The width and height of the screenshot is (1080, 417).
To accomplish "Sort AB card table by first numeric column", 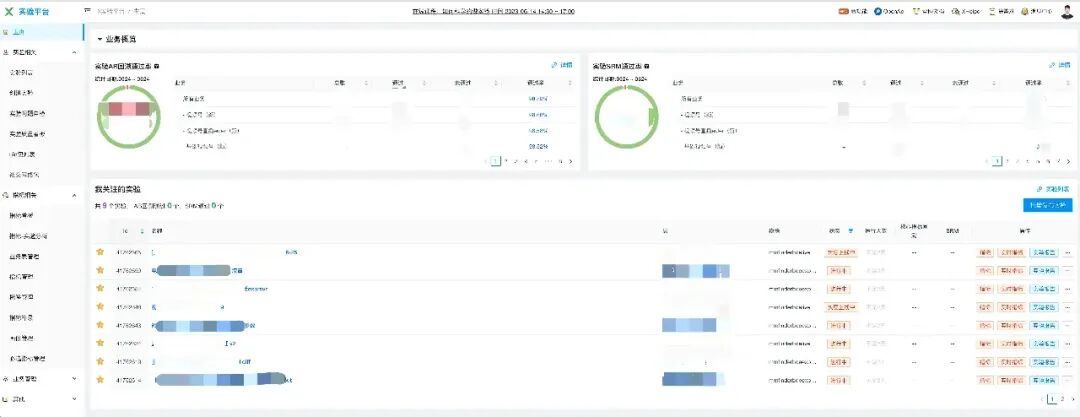I will [x=366, y=83].
